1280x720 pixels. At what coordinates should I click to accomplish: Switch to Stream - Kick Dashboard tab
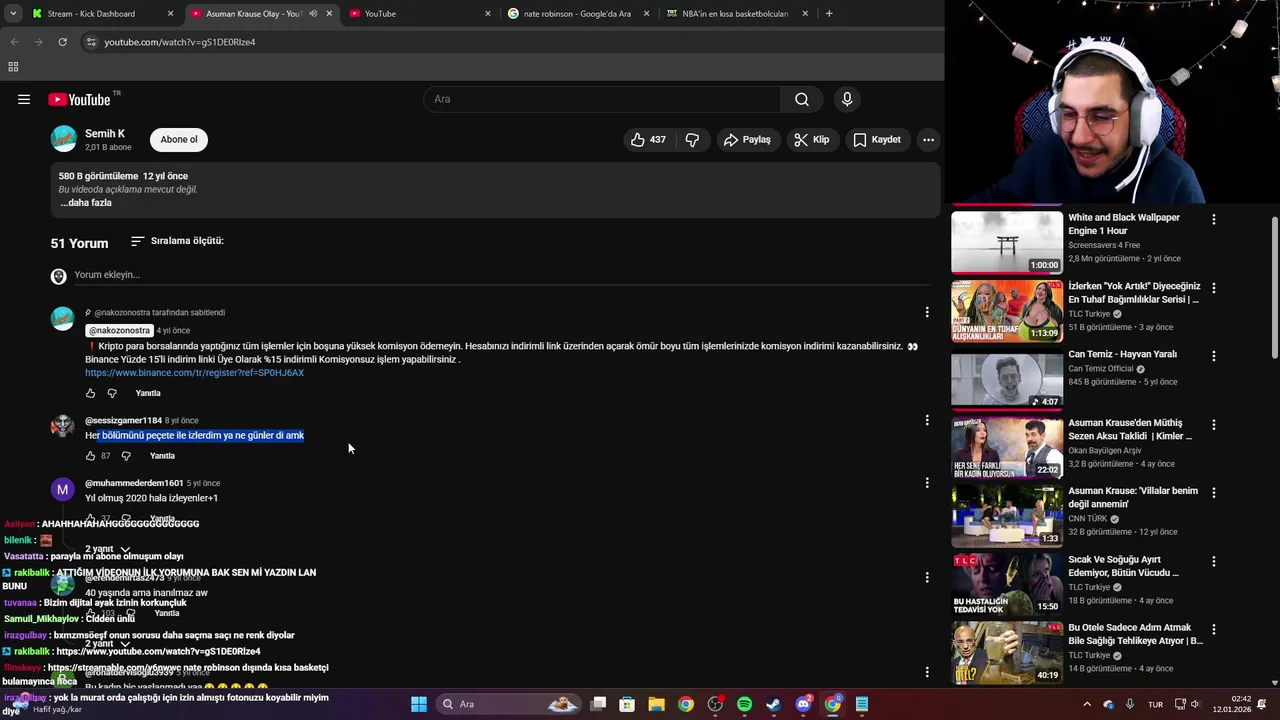[102, 14]
